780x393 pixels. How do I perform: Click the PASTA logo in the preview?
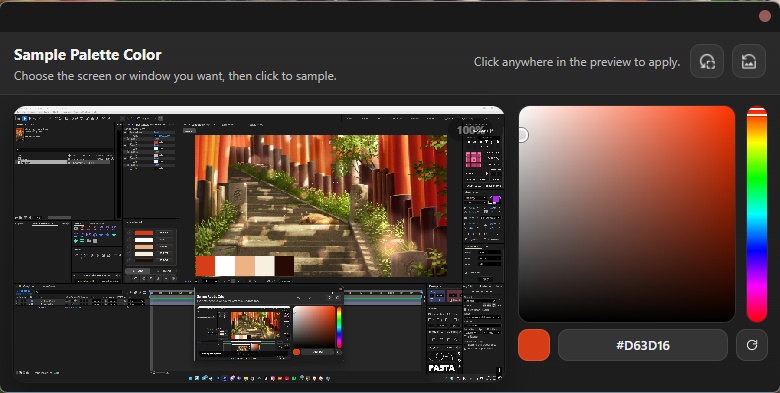pos(441,368)
